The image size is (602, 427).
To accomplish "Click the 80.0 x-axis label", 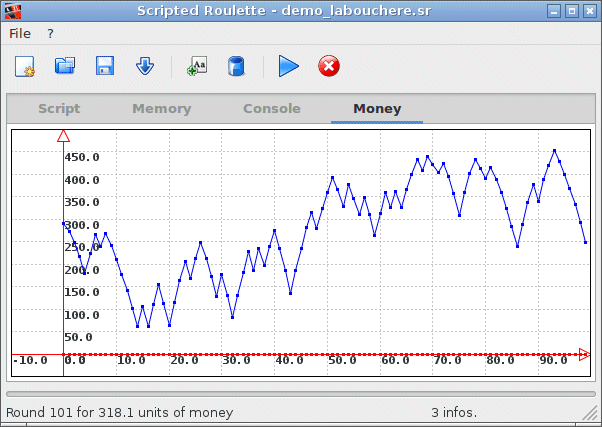I will pyautogui.click(x=501, y=361).
